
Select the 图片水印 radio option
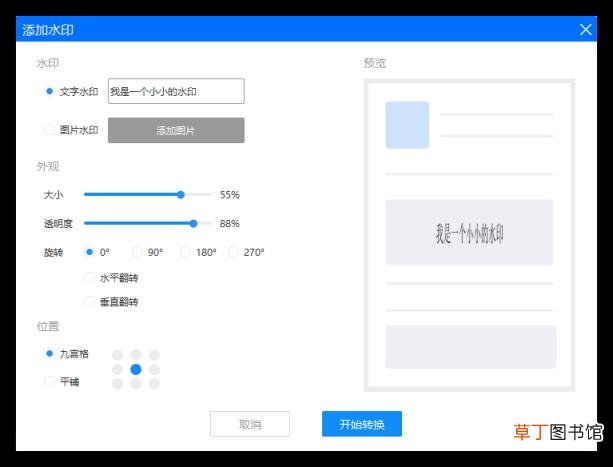[50, 129]
